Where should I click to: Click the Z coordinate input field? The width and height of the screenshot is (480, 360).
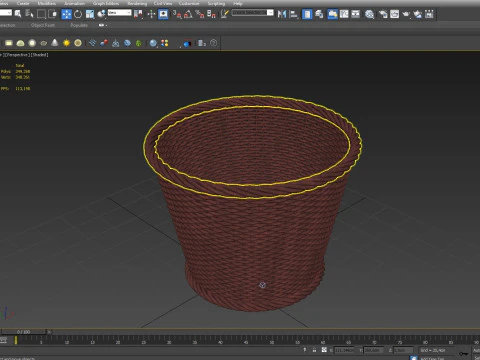point(403,350)
